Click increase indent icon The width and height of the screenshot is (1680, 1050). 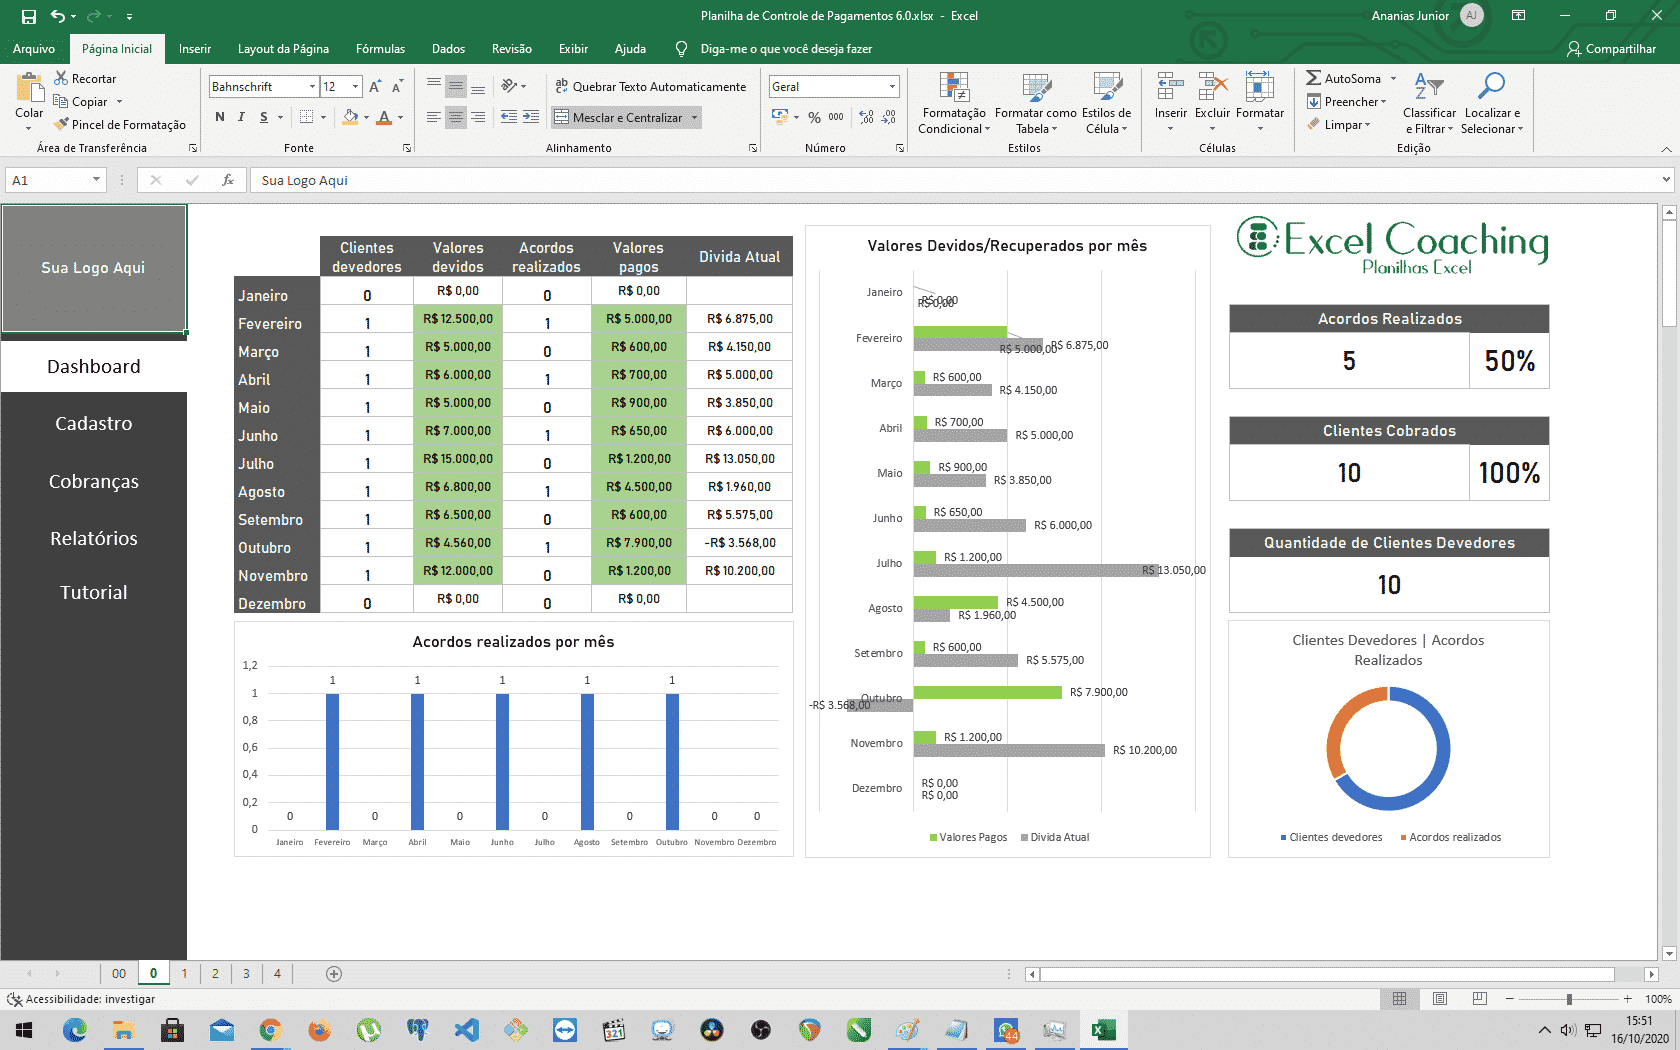coord(531,117)
